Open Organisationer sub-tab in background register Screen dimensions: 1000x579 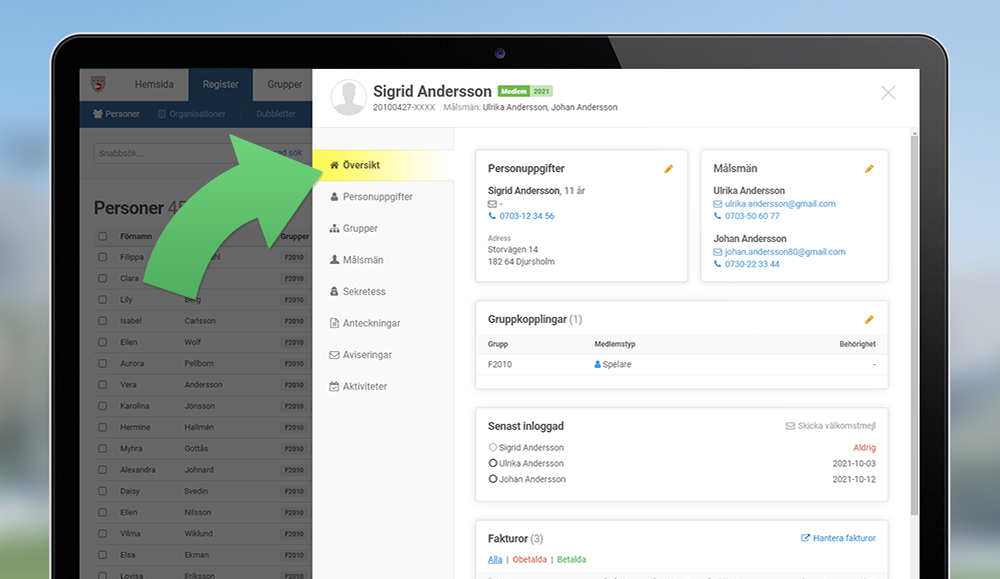(192, 114)
